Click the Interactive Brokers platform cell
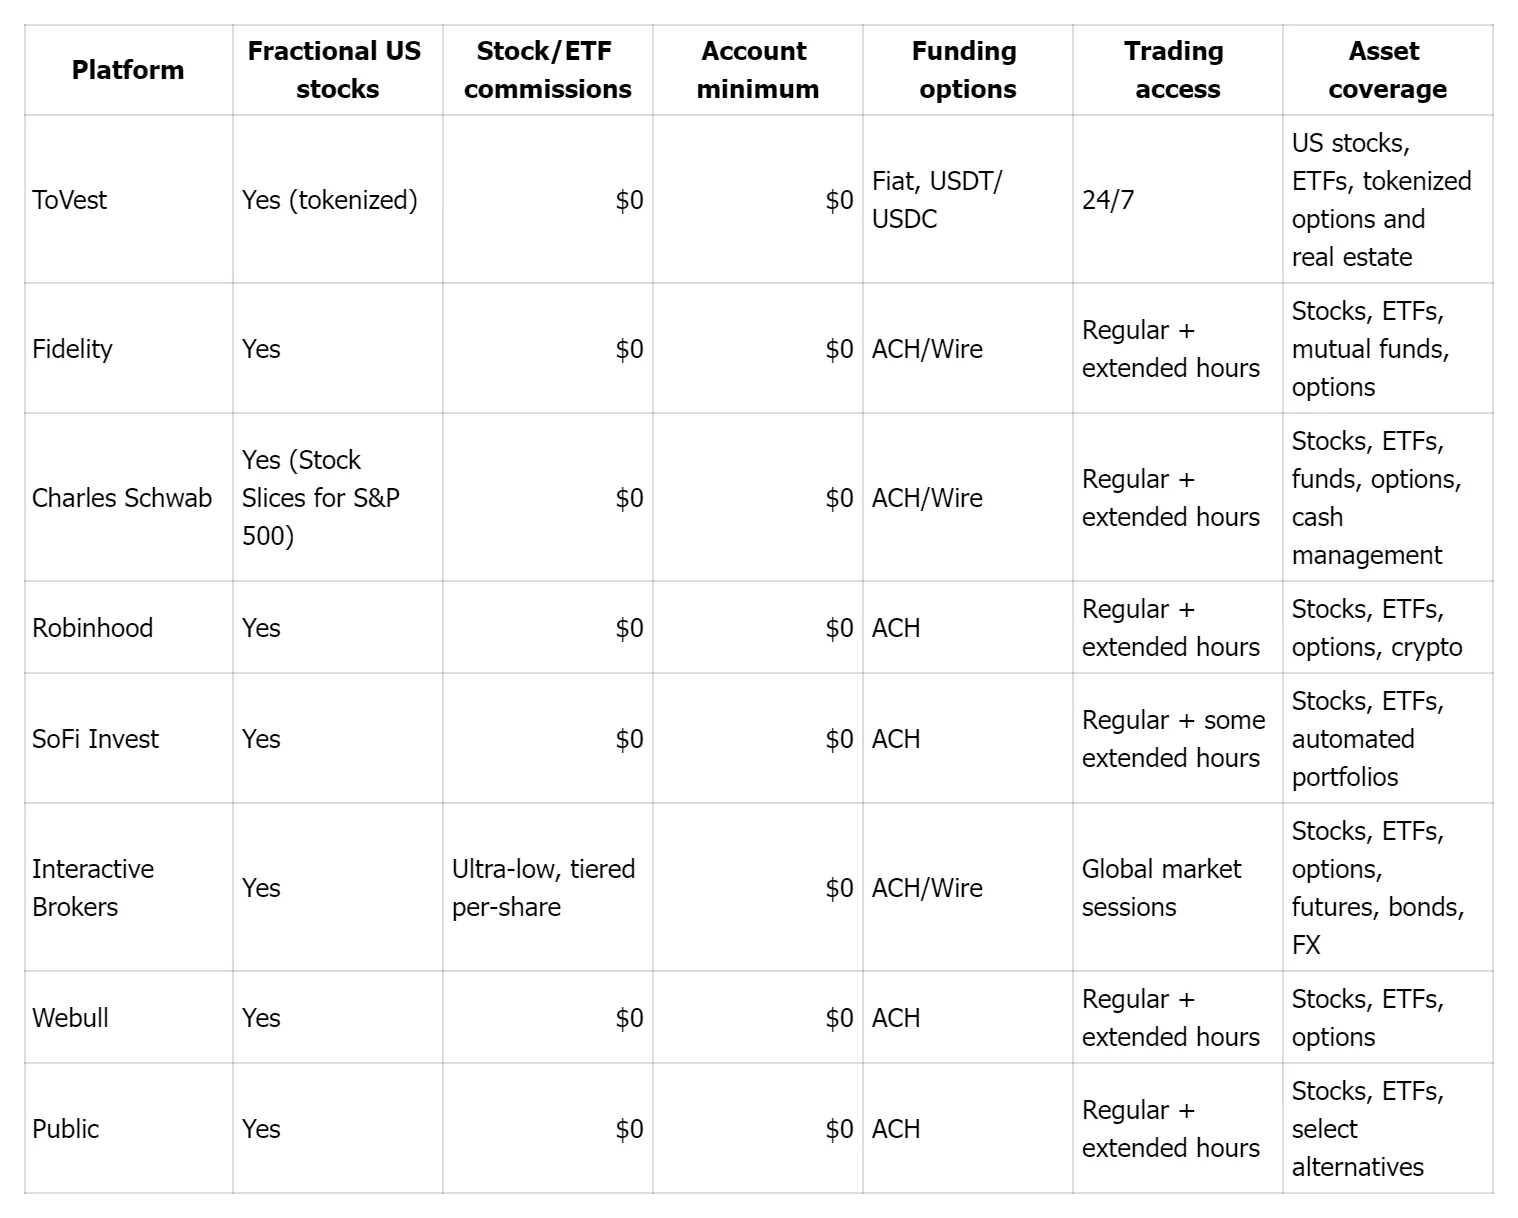This screenshot has width=1518, height=1218. point(92,888)
